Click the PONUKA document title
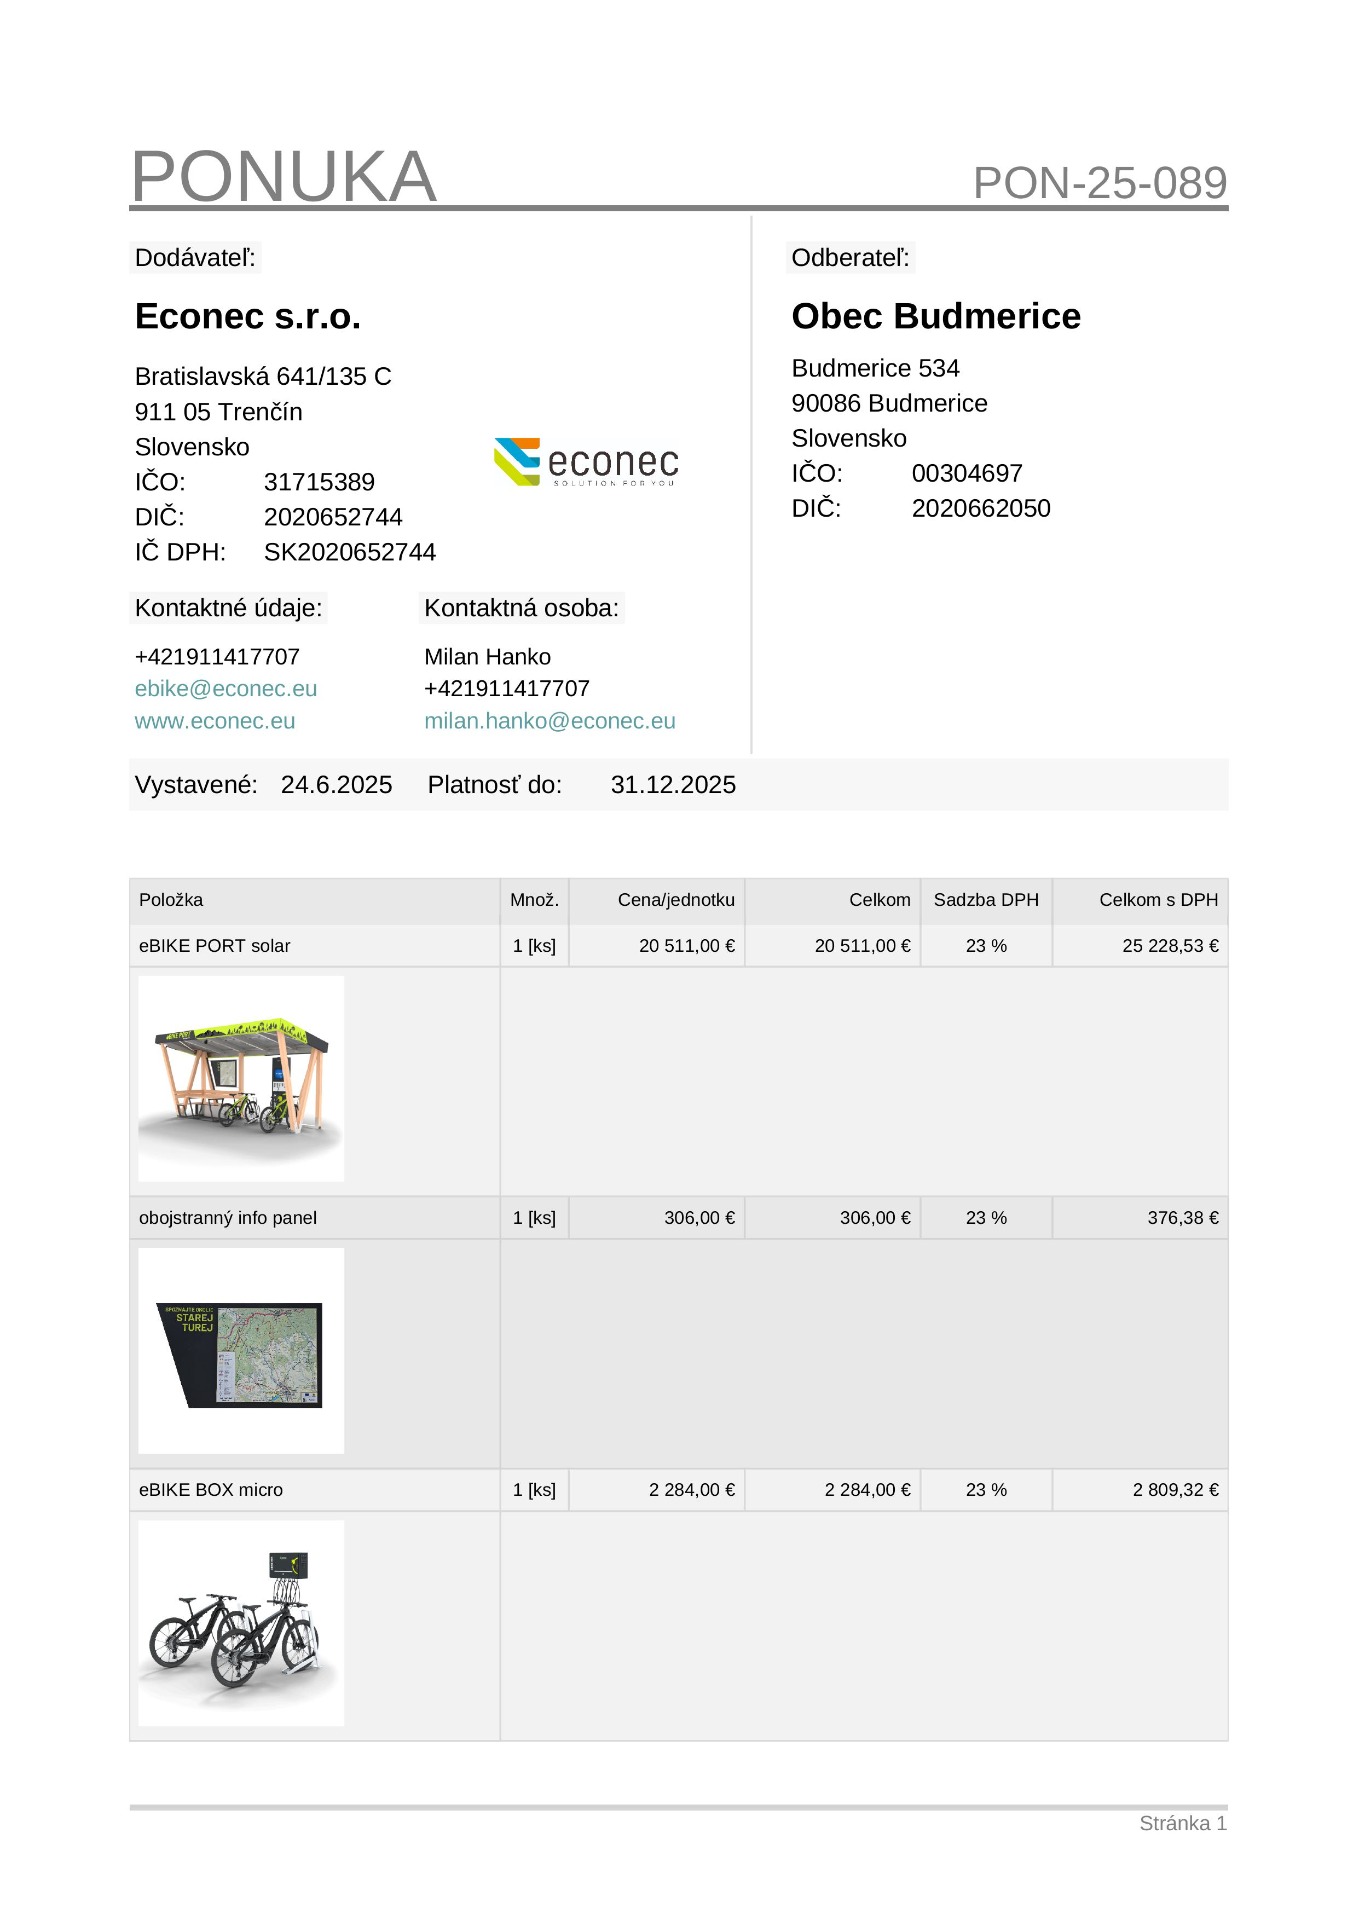Viewport: 1357px width, 1920px height. click(x=283, y=177)
